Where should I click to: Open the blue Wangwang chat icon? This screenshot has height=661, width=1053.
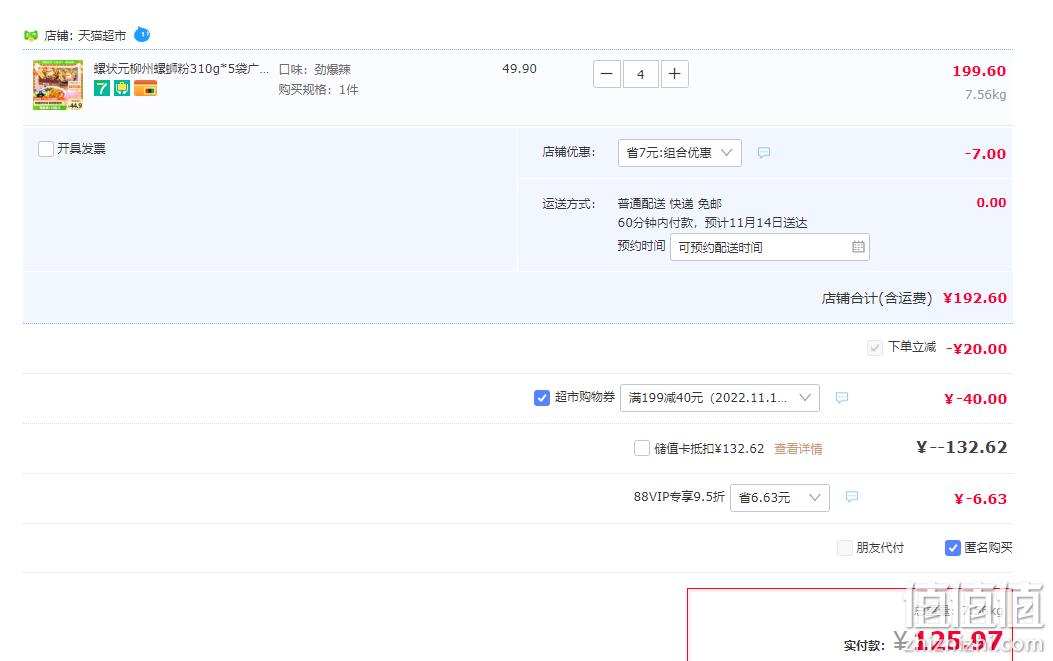point(142,34)
